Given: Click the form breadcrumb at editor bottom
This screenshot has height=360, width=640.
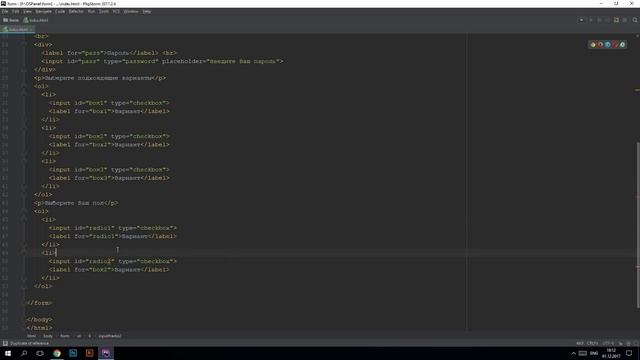Looking at the screenshot, I should click(x=65, y=336).
